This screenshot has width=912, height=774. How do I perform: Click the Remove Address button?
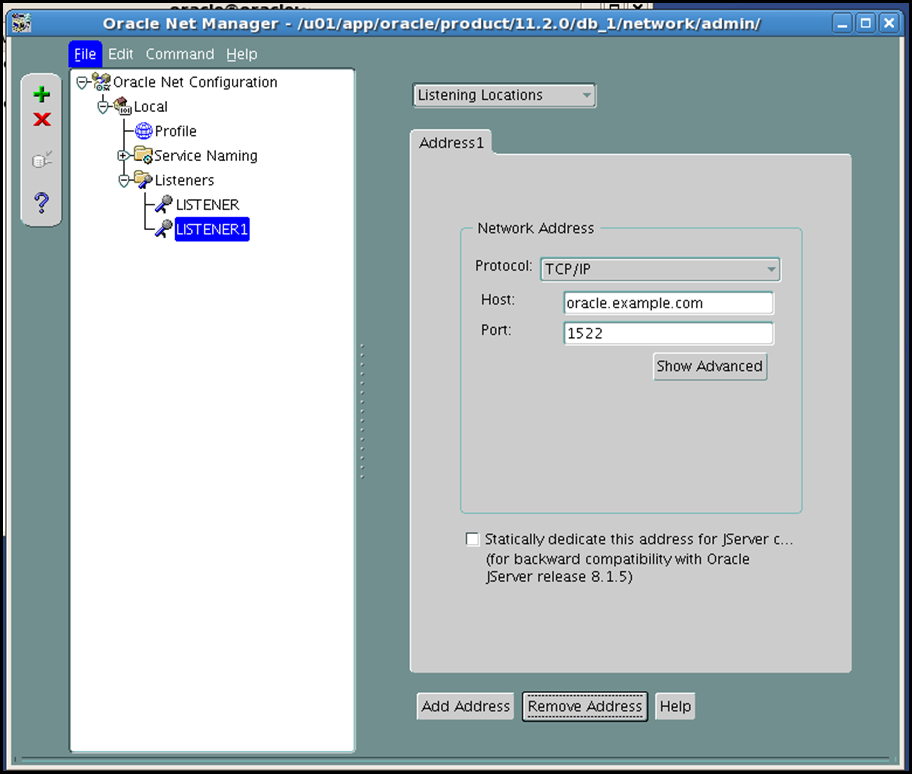585,706
